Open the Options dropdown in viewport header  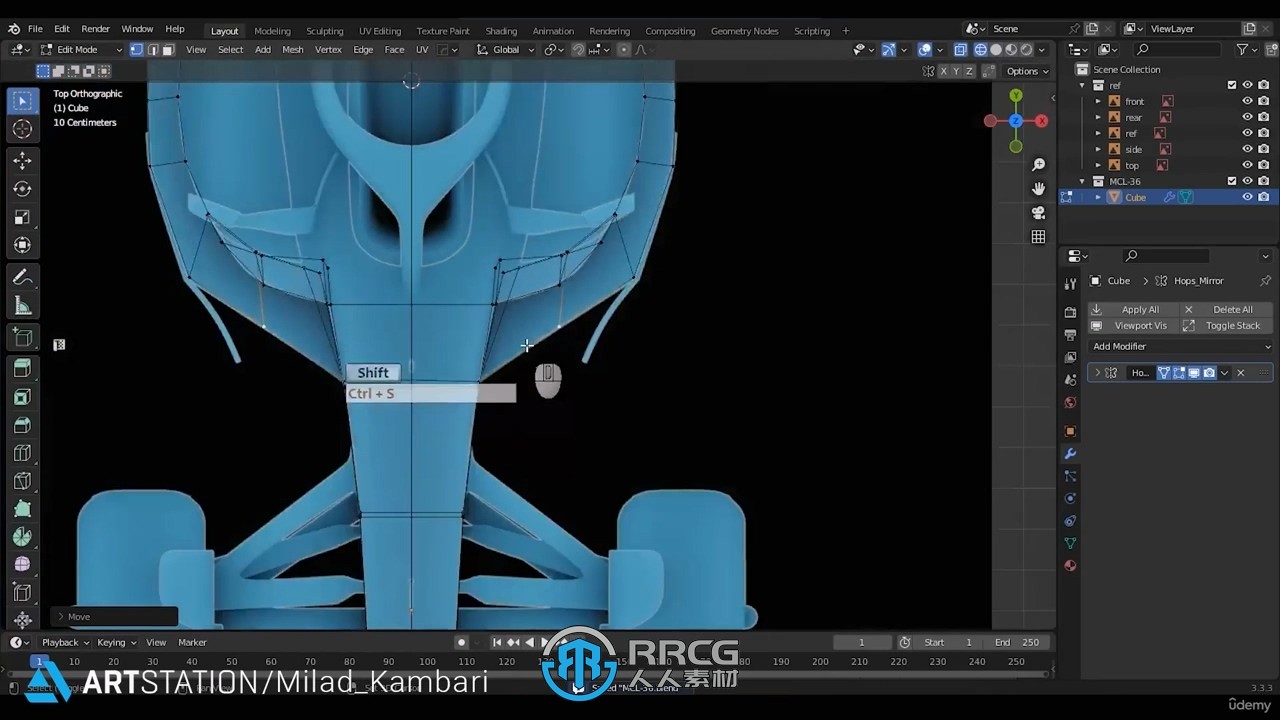tap(1027, 71)
